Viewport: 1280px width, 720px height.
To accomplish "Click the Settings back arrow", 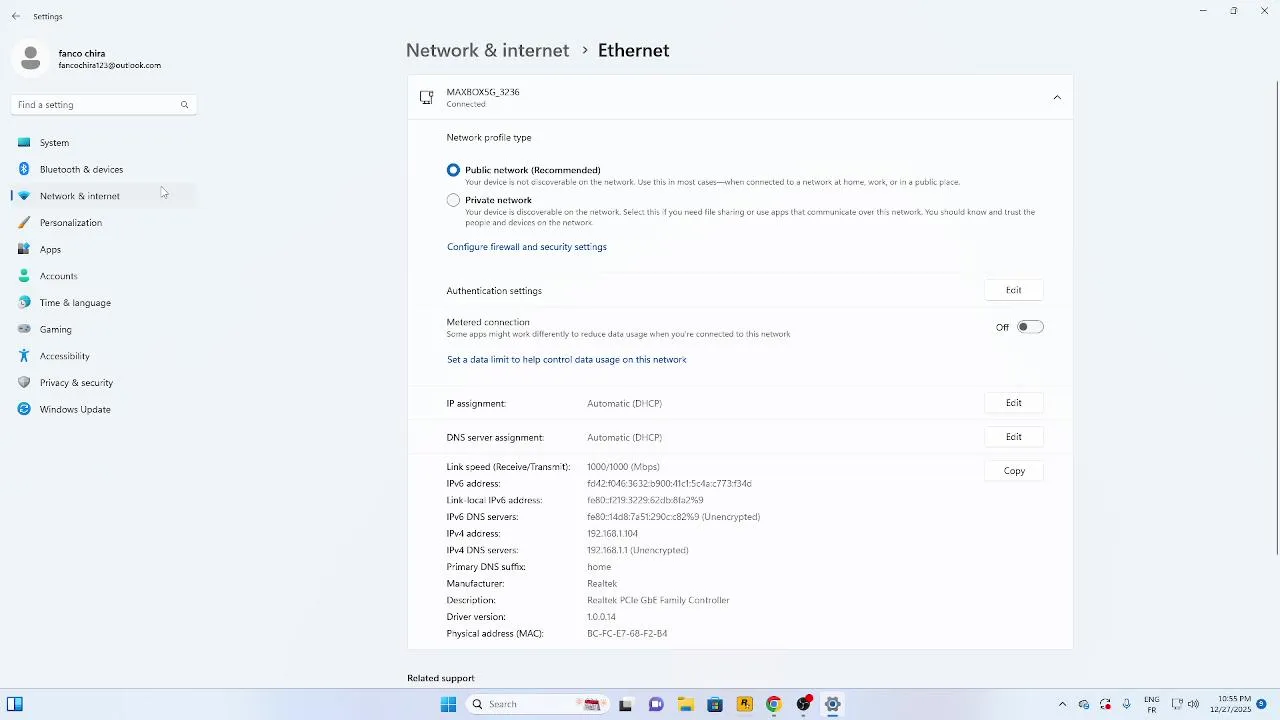I will (16, 16).
